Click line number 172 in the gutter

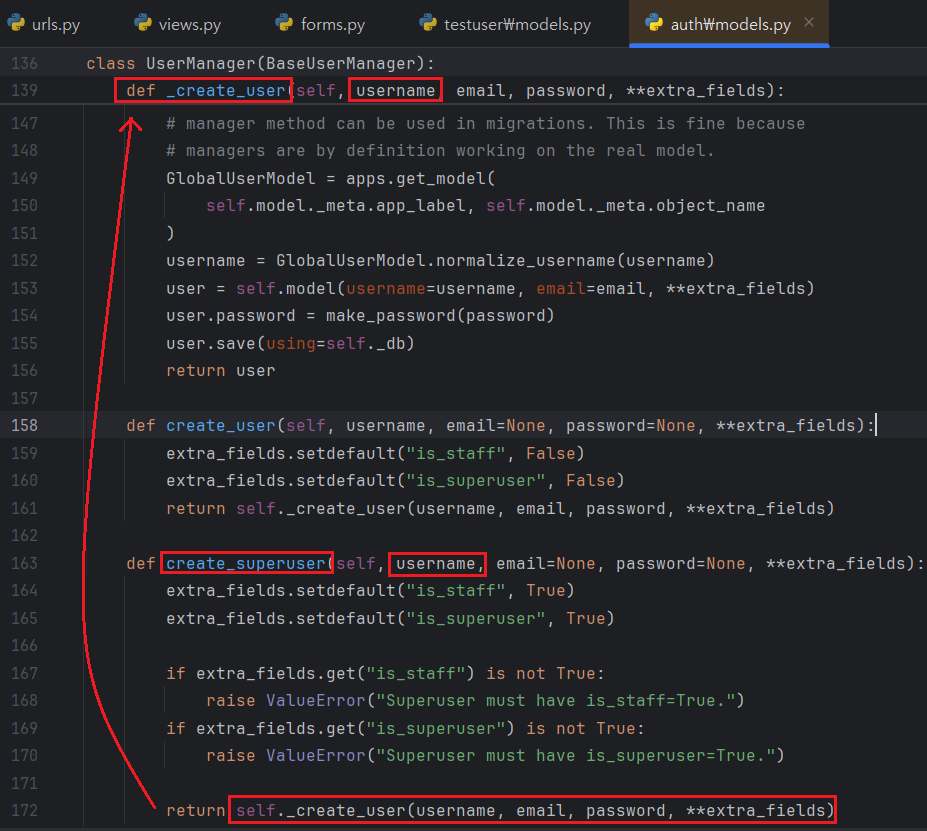(x=23, y=809)
